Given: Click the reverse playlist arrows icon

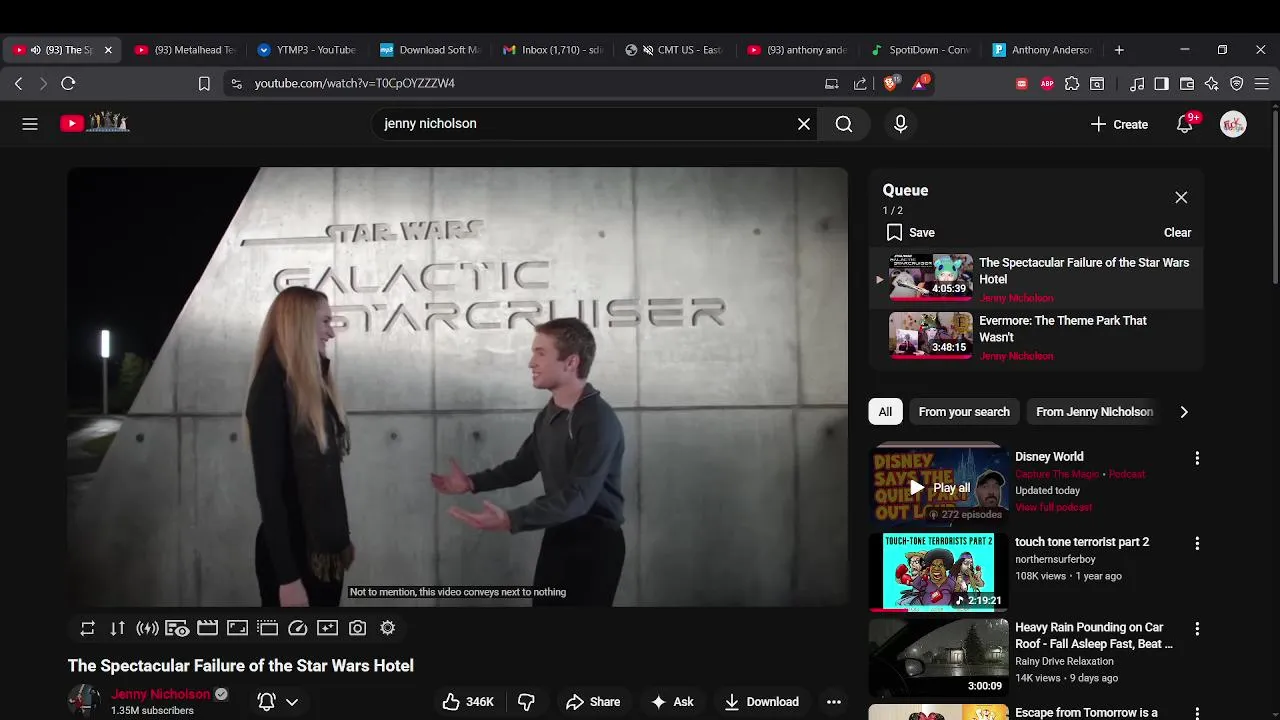Looking at the screenshot, I should [118, 628].
